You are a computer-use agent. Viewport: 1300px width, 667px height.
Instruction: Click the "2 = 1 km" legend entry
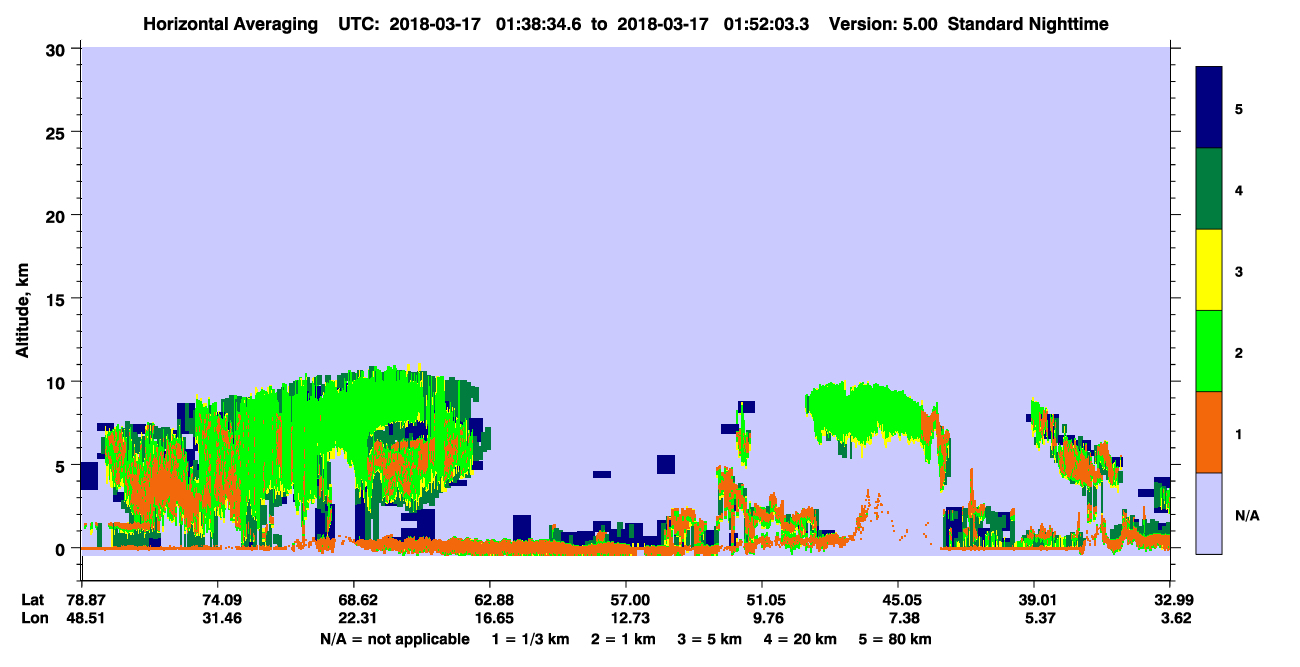pyautogui.click(x=624, y=639)
